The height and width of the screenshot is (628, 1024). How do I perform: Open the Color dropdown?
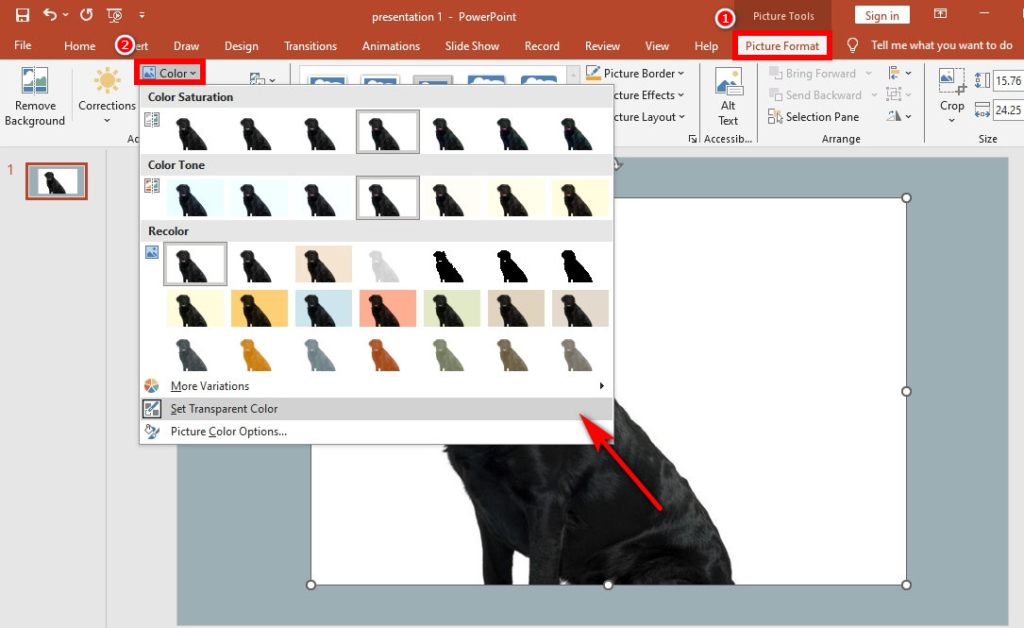(169, 72)
